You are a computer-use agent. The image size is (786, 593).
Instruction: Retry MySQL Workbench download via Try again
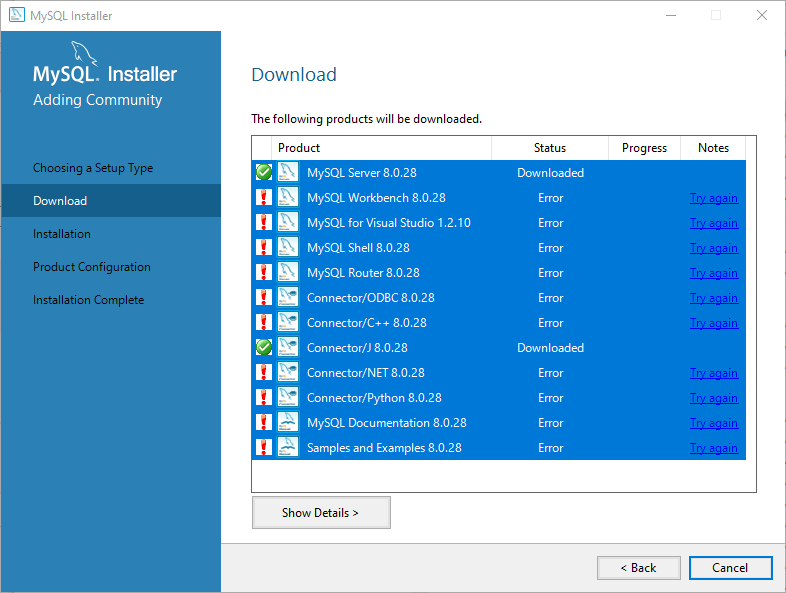click(x=714, y=198)
